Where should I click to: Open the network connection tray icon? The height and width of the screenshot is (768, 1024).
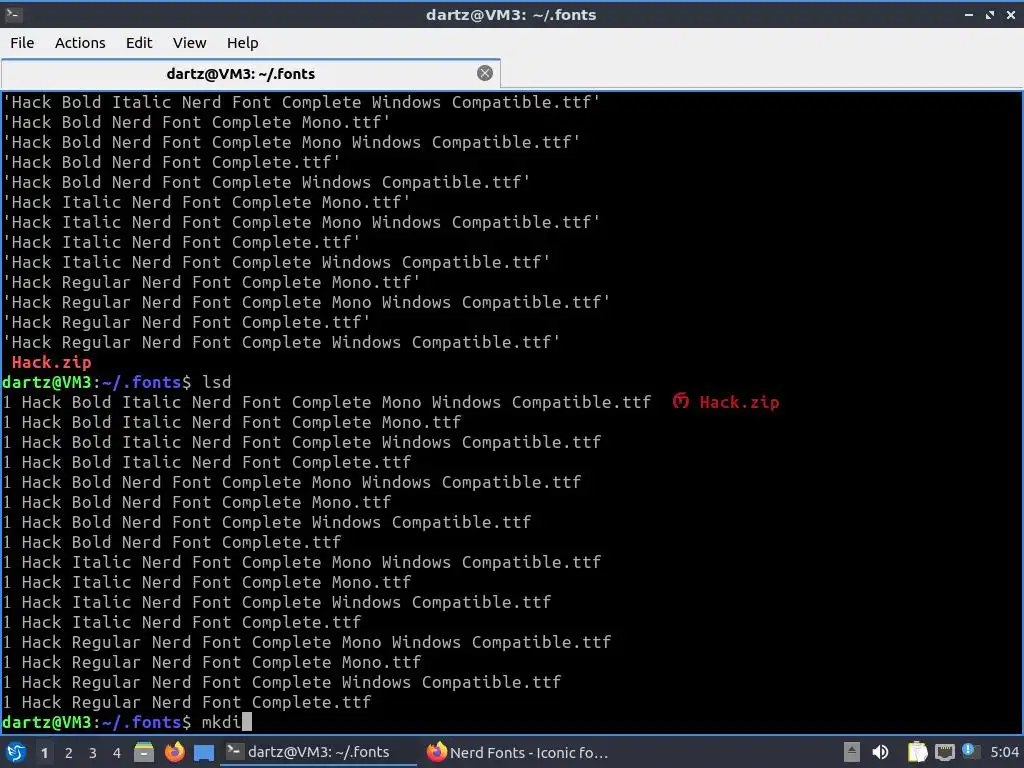tap(944, 753)
